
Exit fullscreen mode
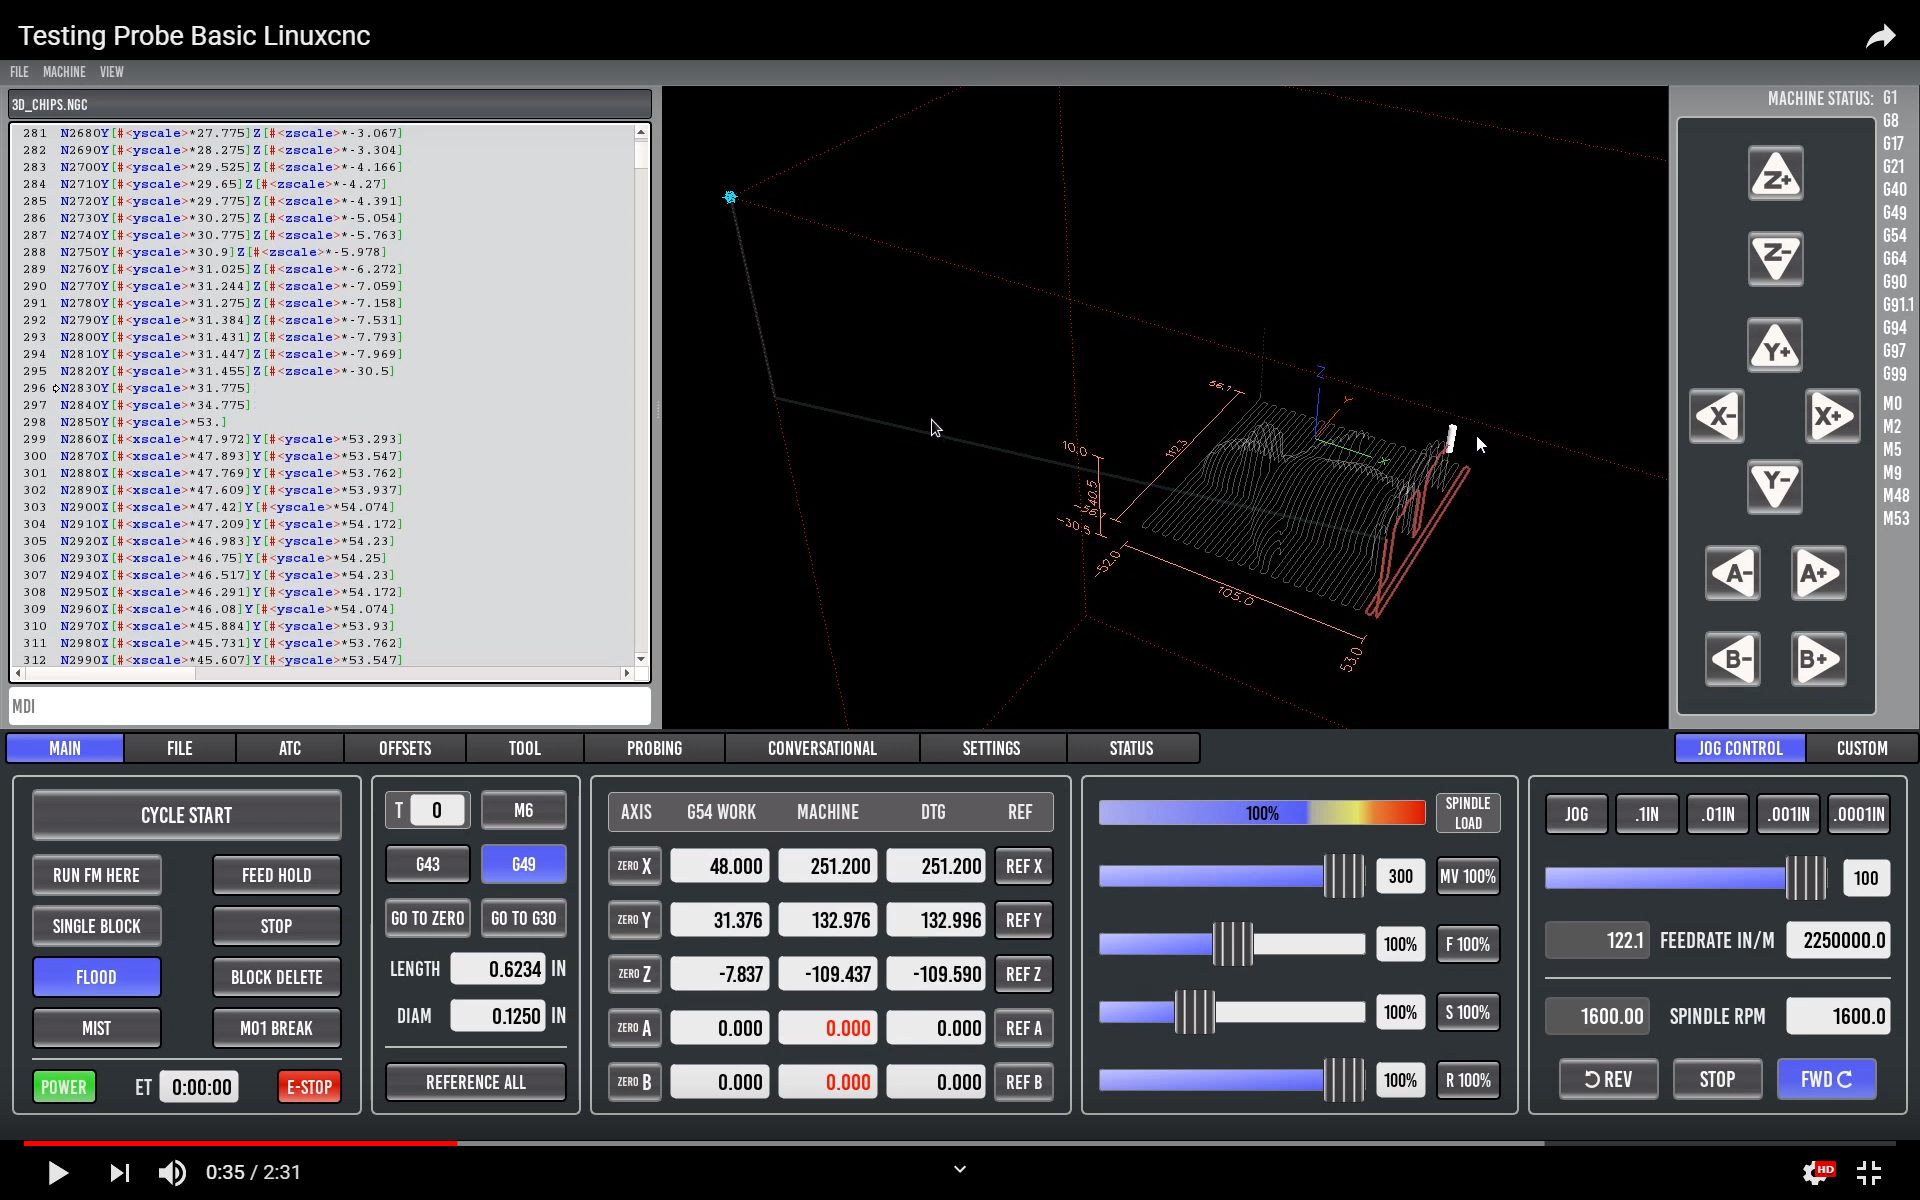[1869, 1172]
